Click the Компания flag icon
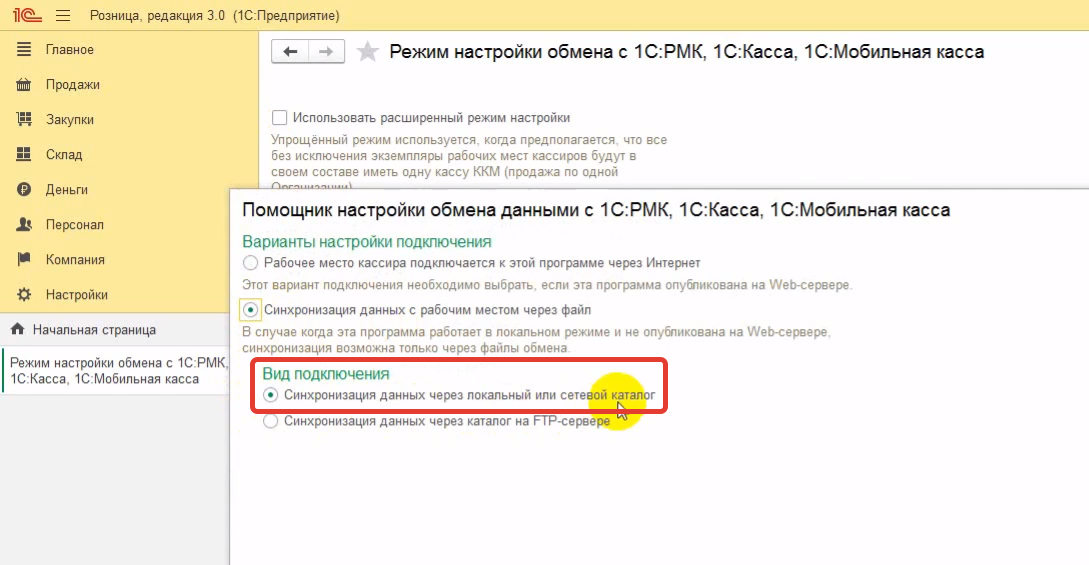 click(24, 259)
